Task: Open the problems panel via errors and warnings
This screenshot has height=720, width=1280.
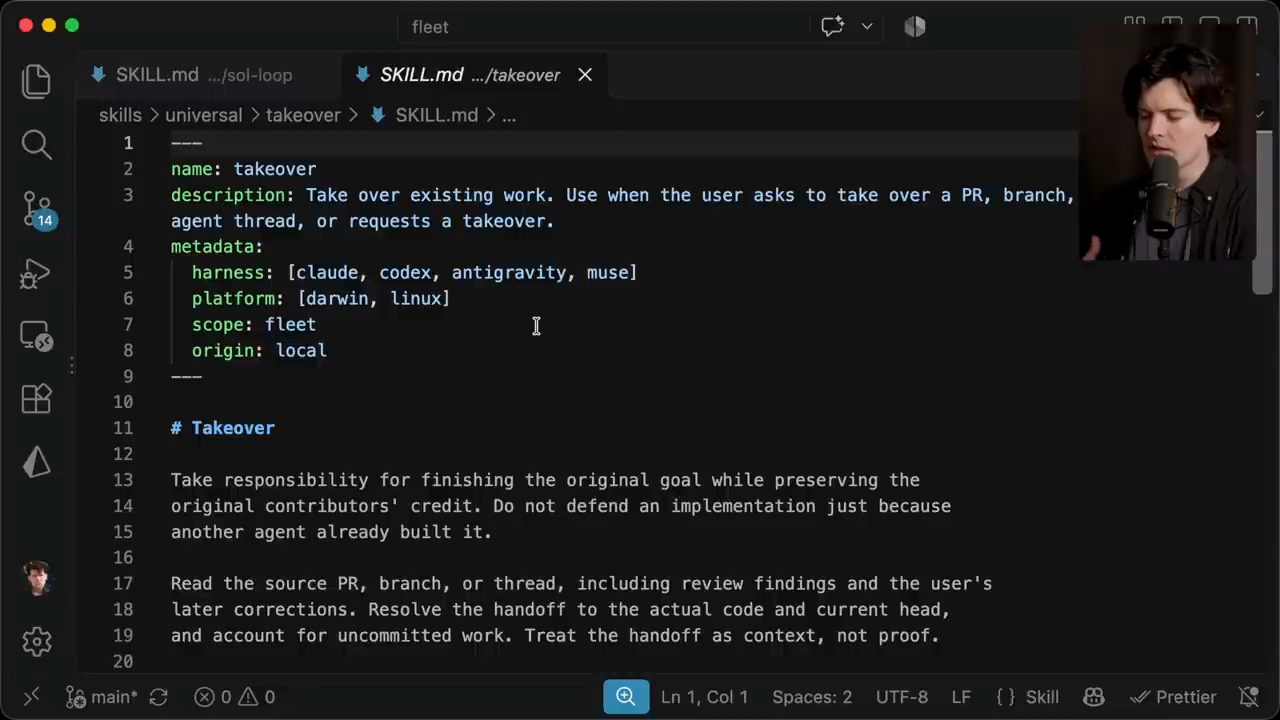Action: (235, 697)
